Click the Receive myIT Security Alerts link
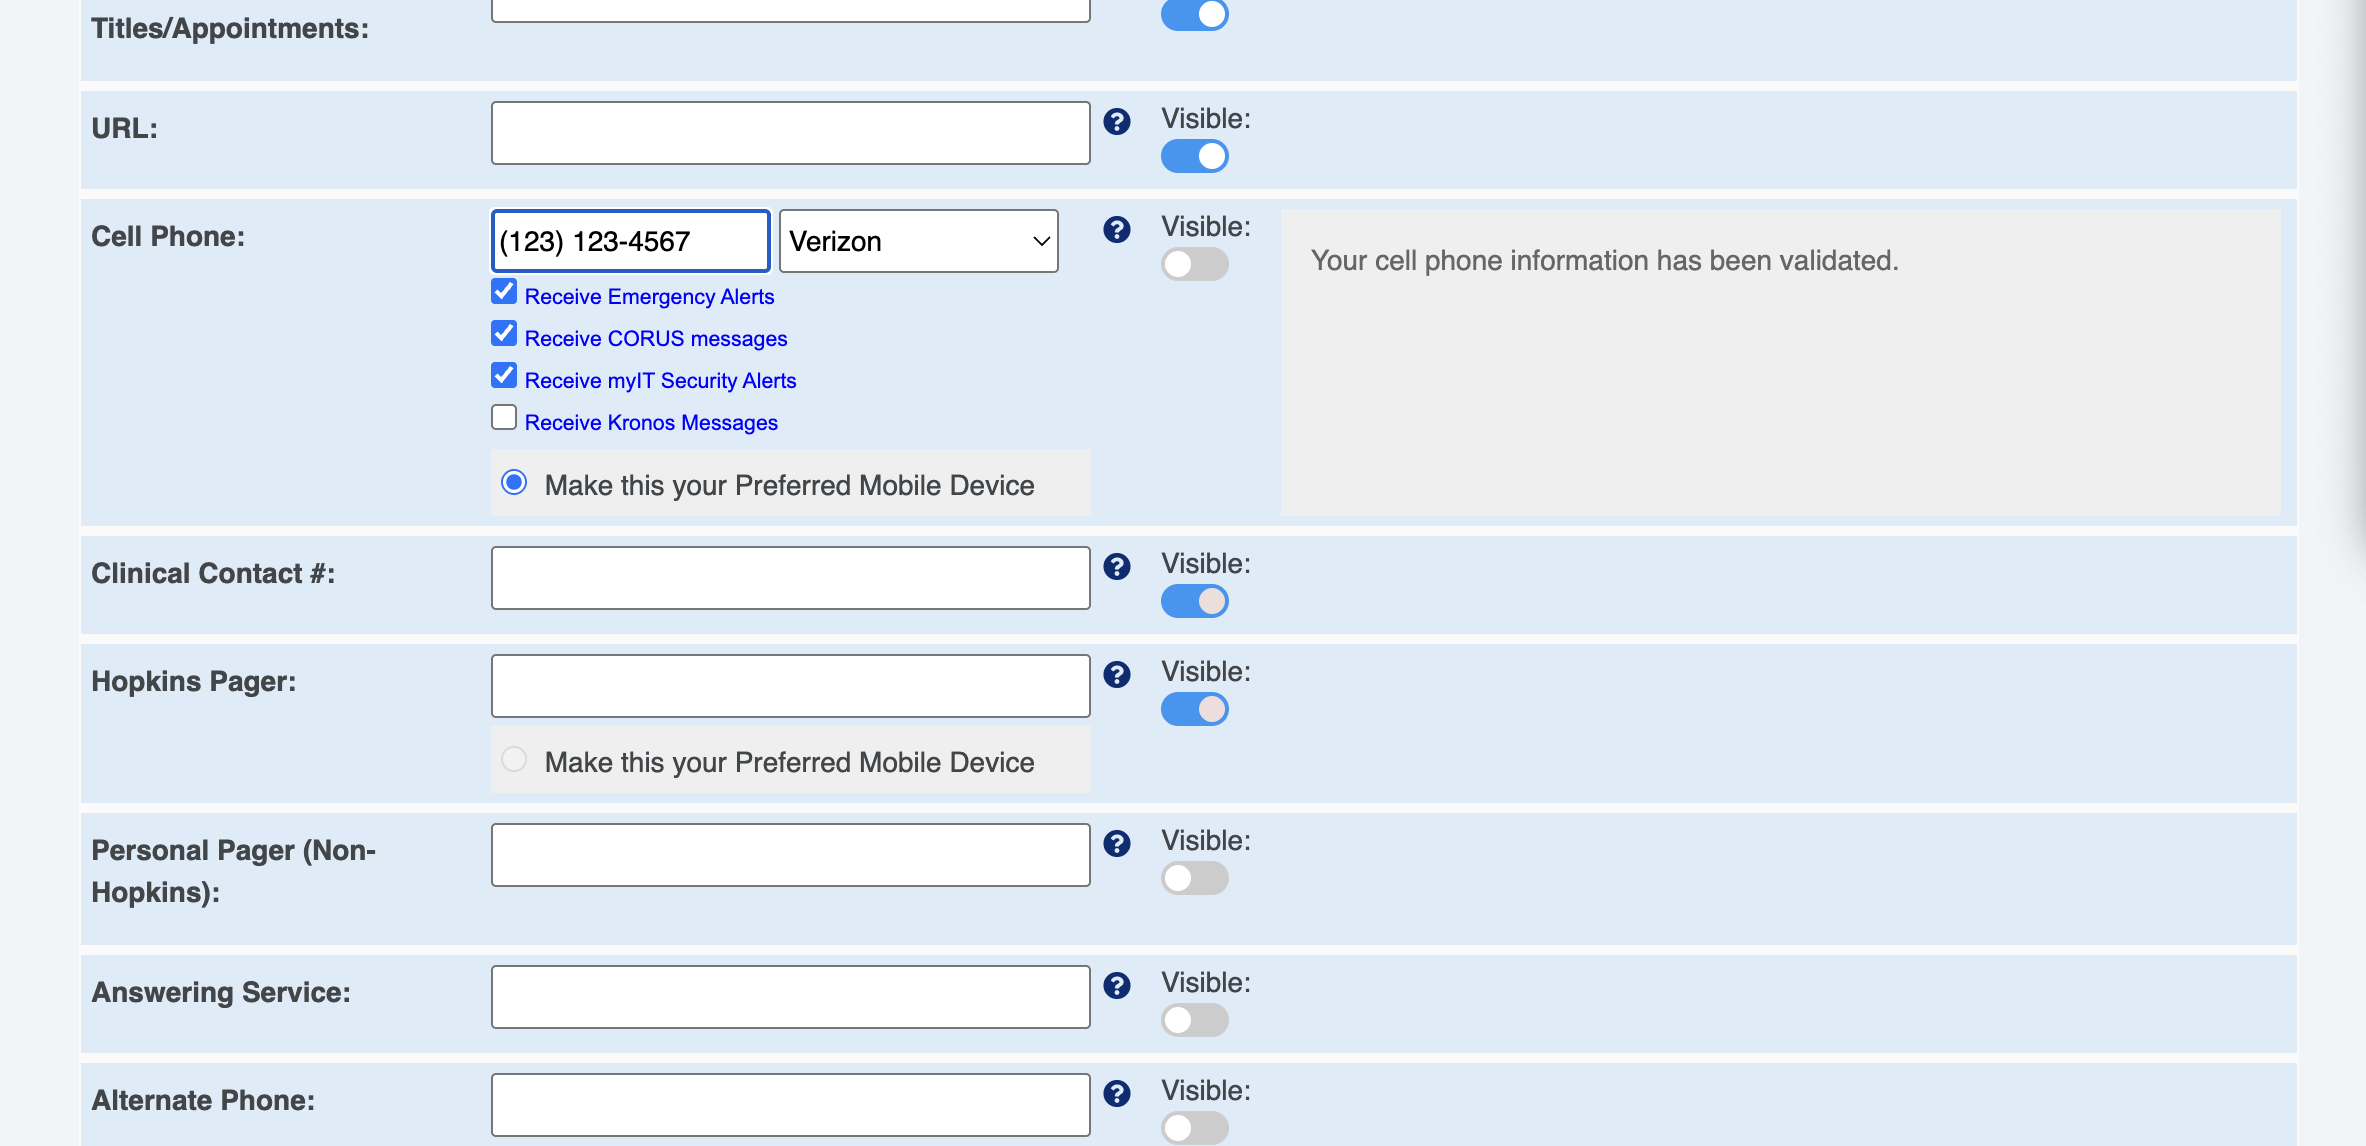 click(x=660, y=381)
